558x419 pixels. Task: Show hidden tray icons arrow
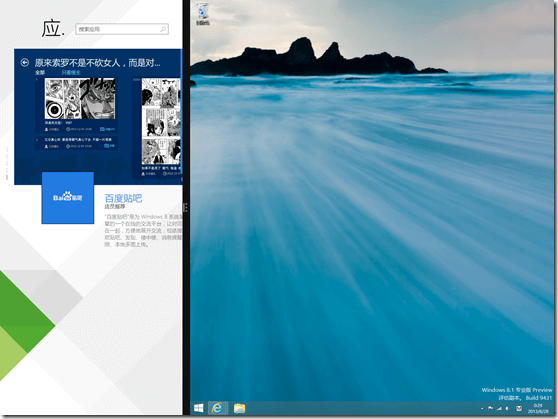482,409
